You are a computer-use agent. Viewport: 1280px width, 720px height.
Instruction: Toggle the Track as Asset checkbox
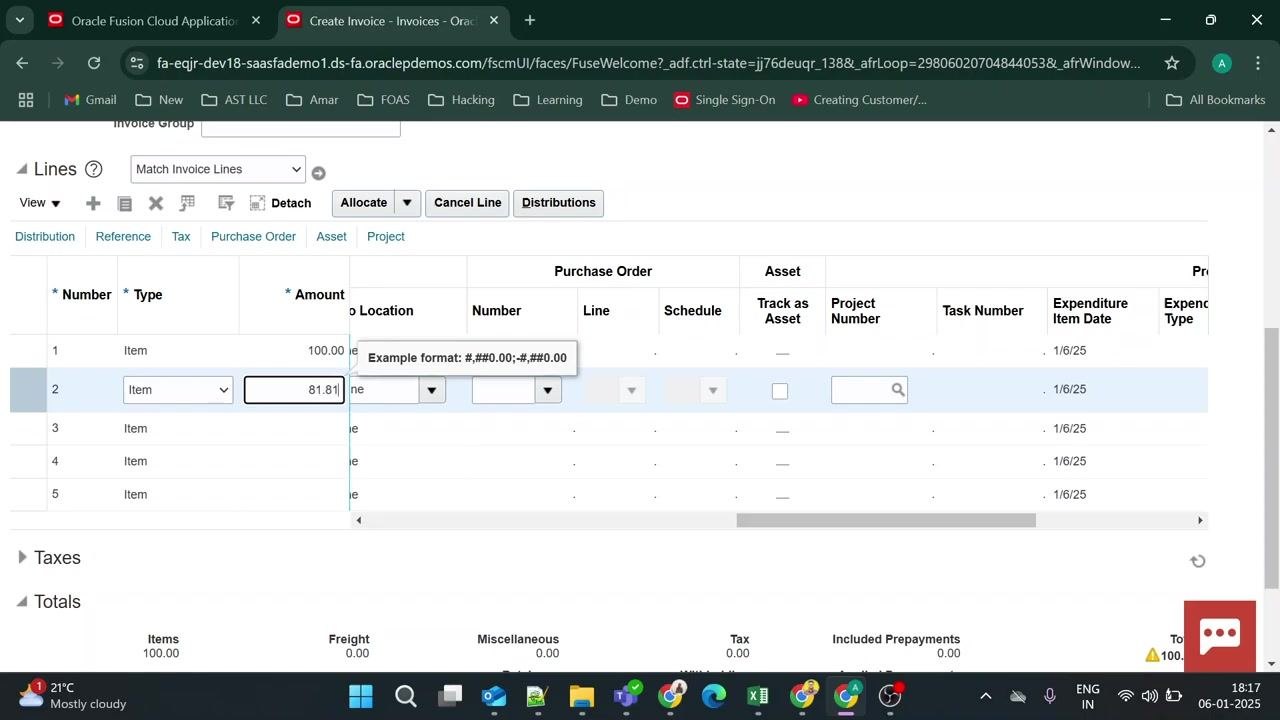[780, 391]
